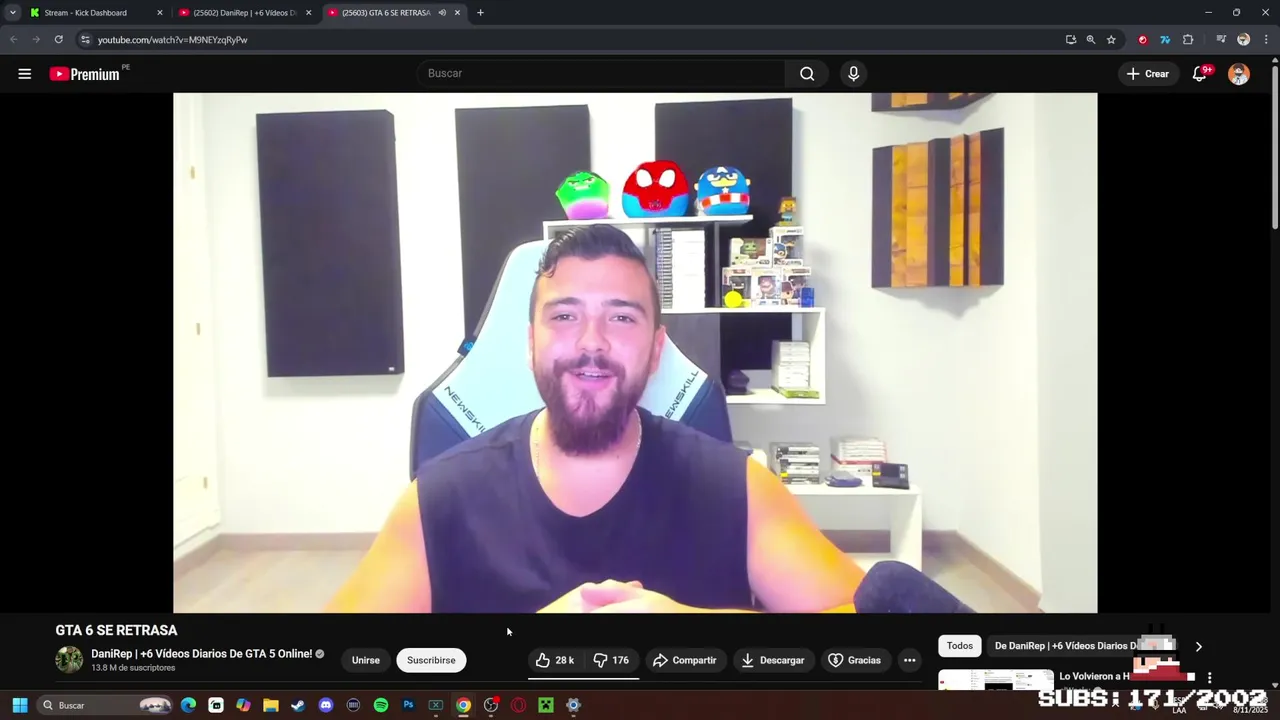Click the red circular extension icon

pyautogui.click(x=1143, y=40)
